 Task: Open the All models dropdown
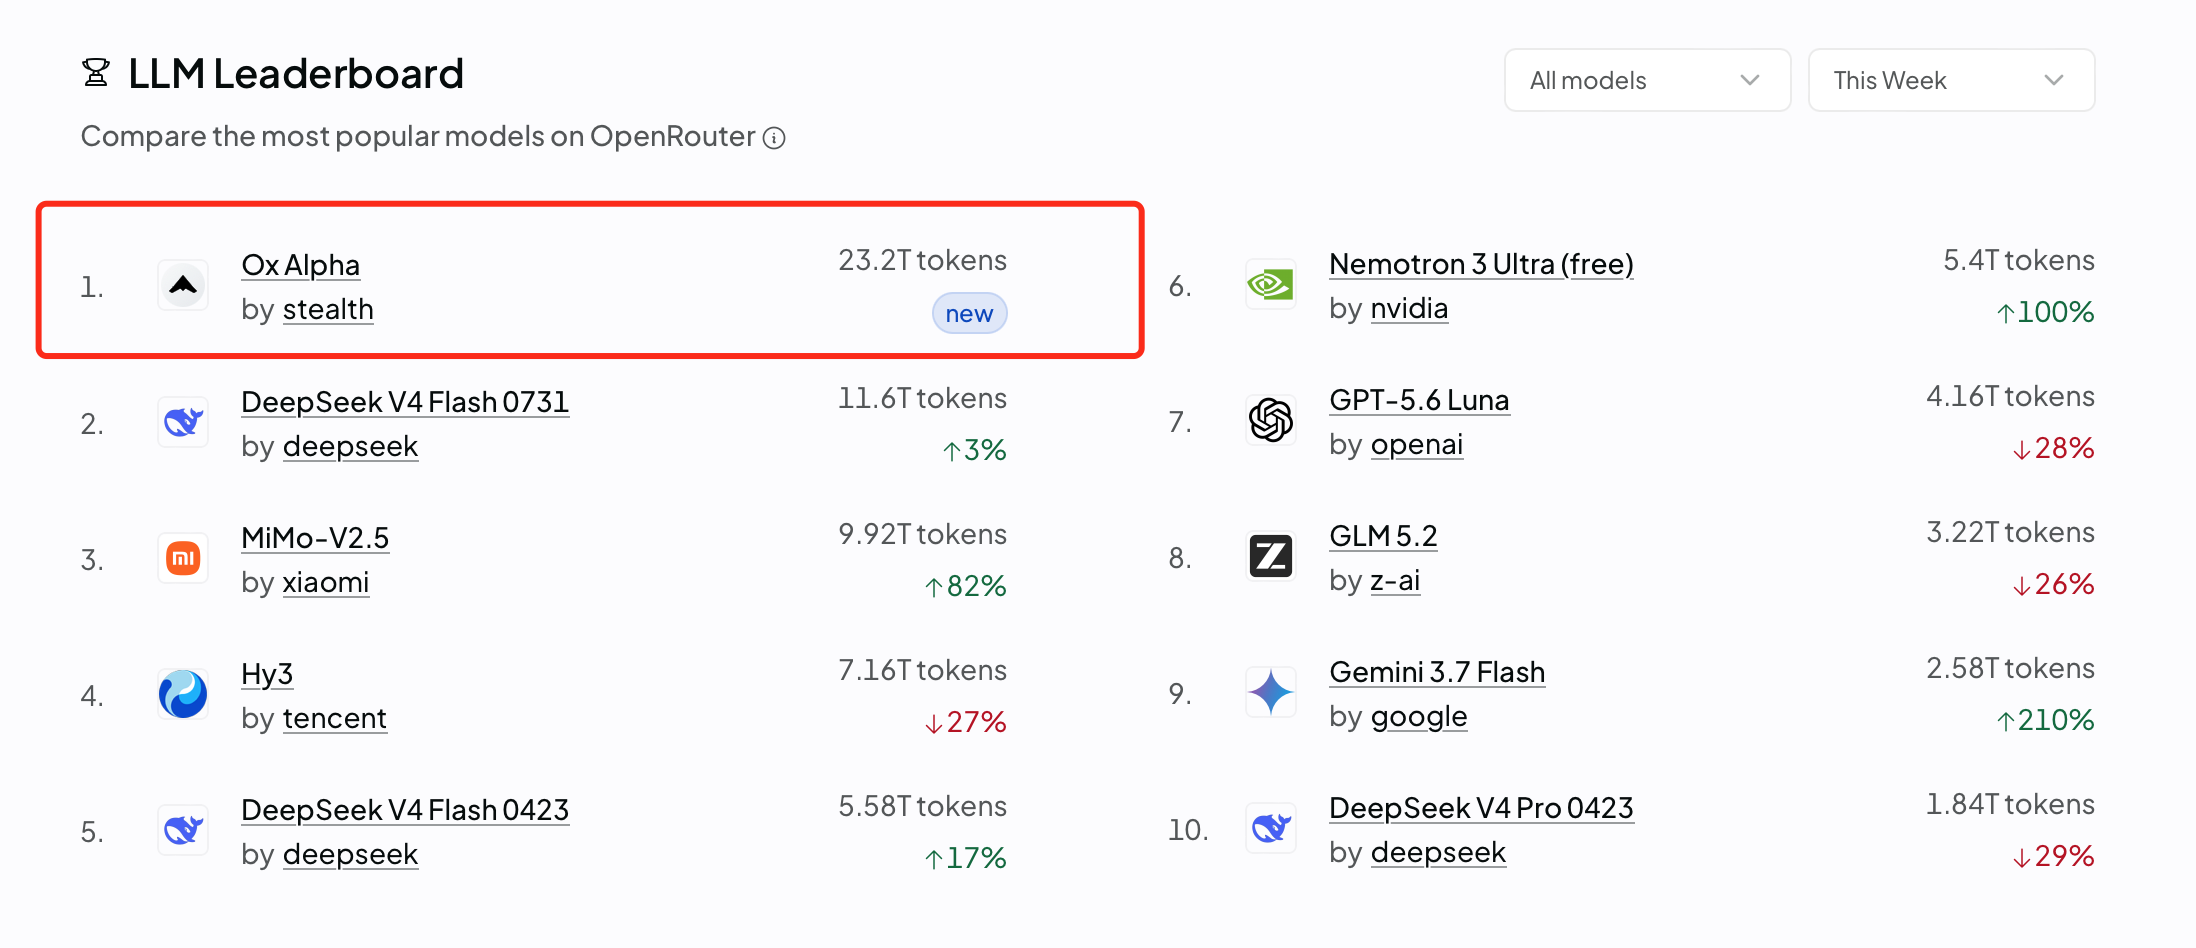click(1647, 80)
